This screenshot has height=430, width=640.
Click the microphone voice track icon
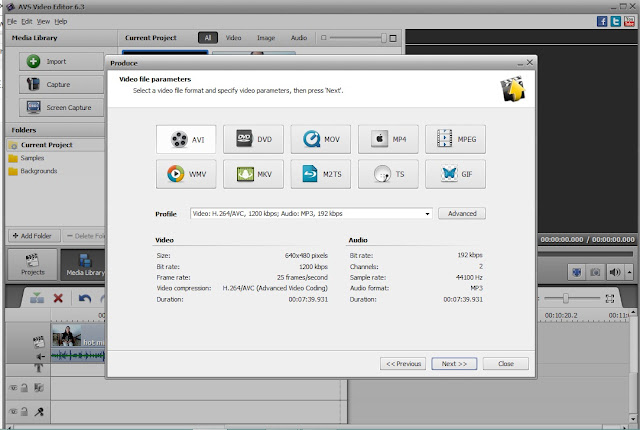[x=39, y=412]
